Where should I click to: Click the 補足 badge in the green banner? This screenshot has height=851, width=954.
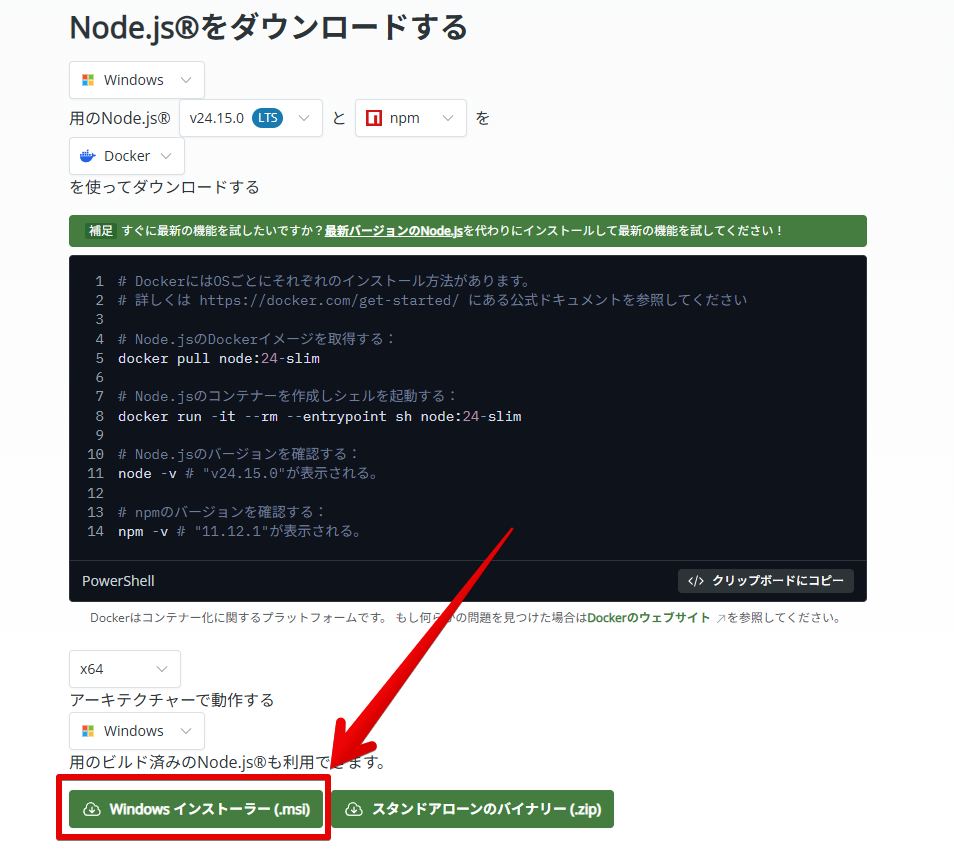tap(101, 231)
